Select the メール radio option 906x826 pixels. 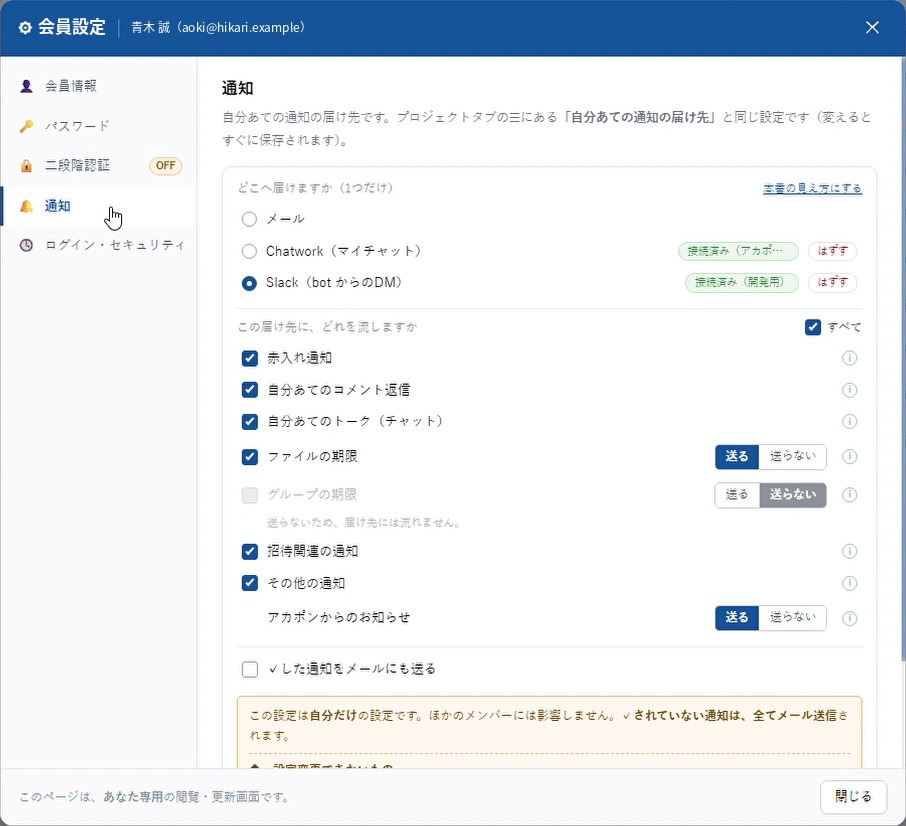(x=249, y=219)
